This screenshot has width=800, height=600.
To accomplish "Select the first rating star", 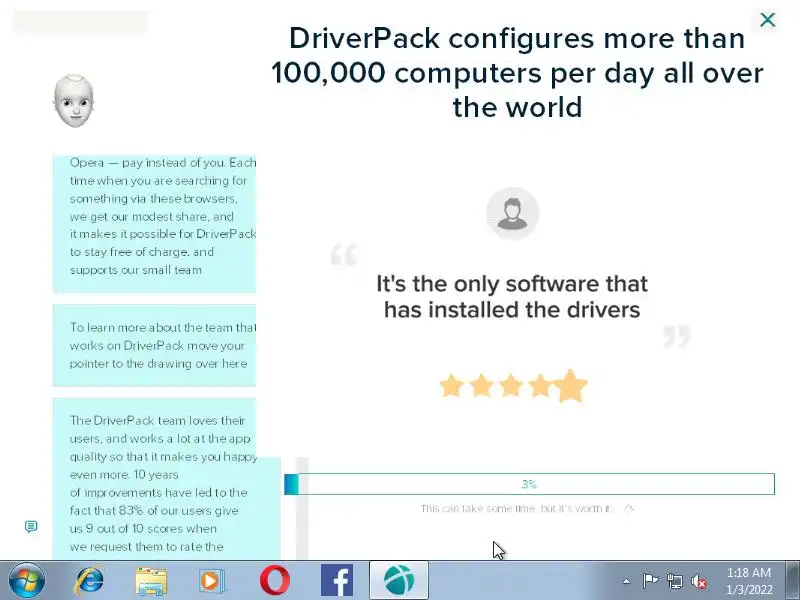I will click(452, 386).
